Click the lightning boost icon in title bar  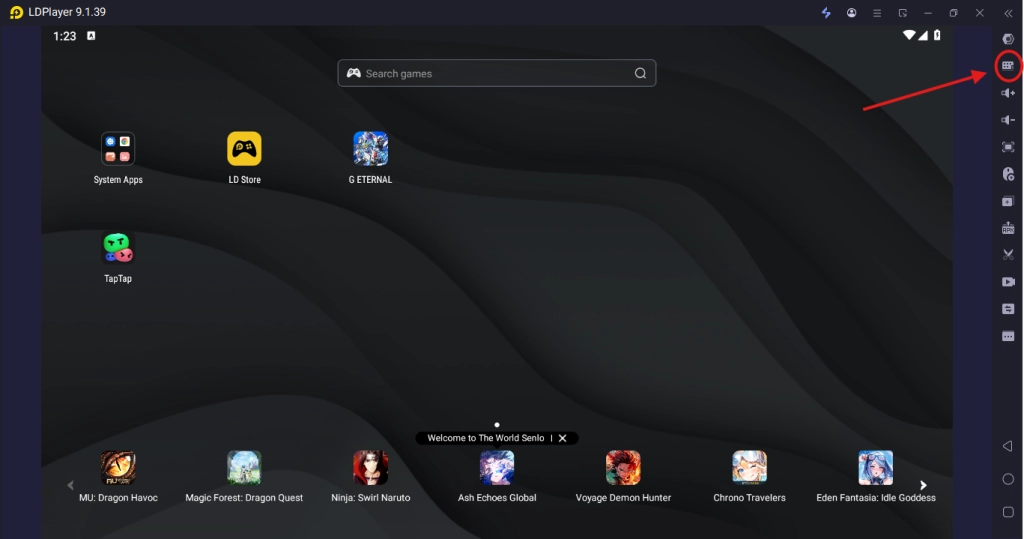(x=826, y=12)
